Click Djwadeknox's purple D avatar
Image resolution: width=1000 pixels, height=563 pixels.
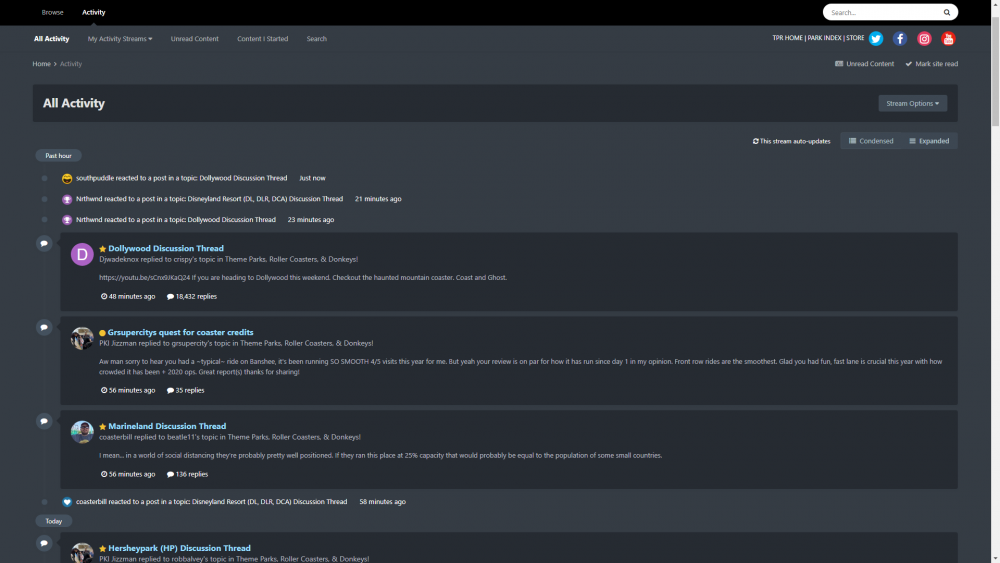coord(82,255)
